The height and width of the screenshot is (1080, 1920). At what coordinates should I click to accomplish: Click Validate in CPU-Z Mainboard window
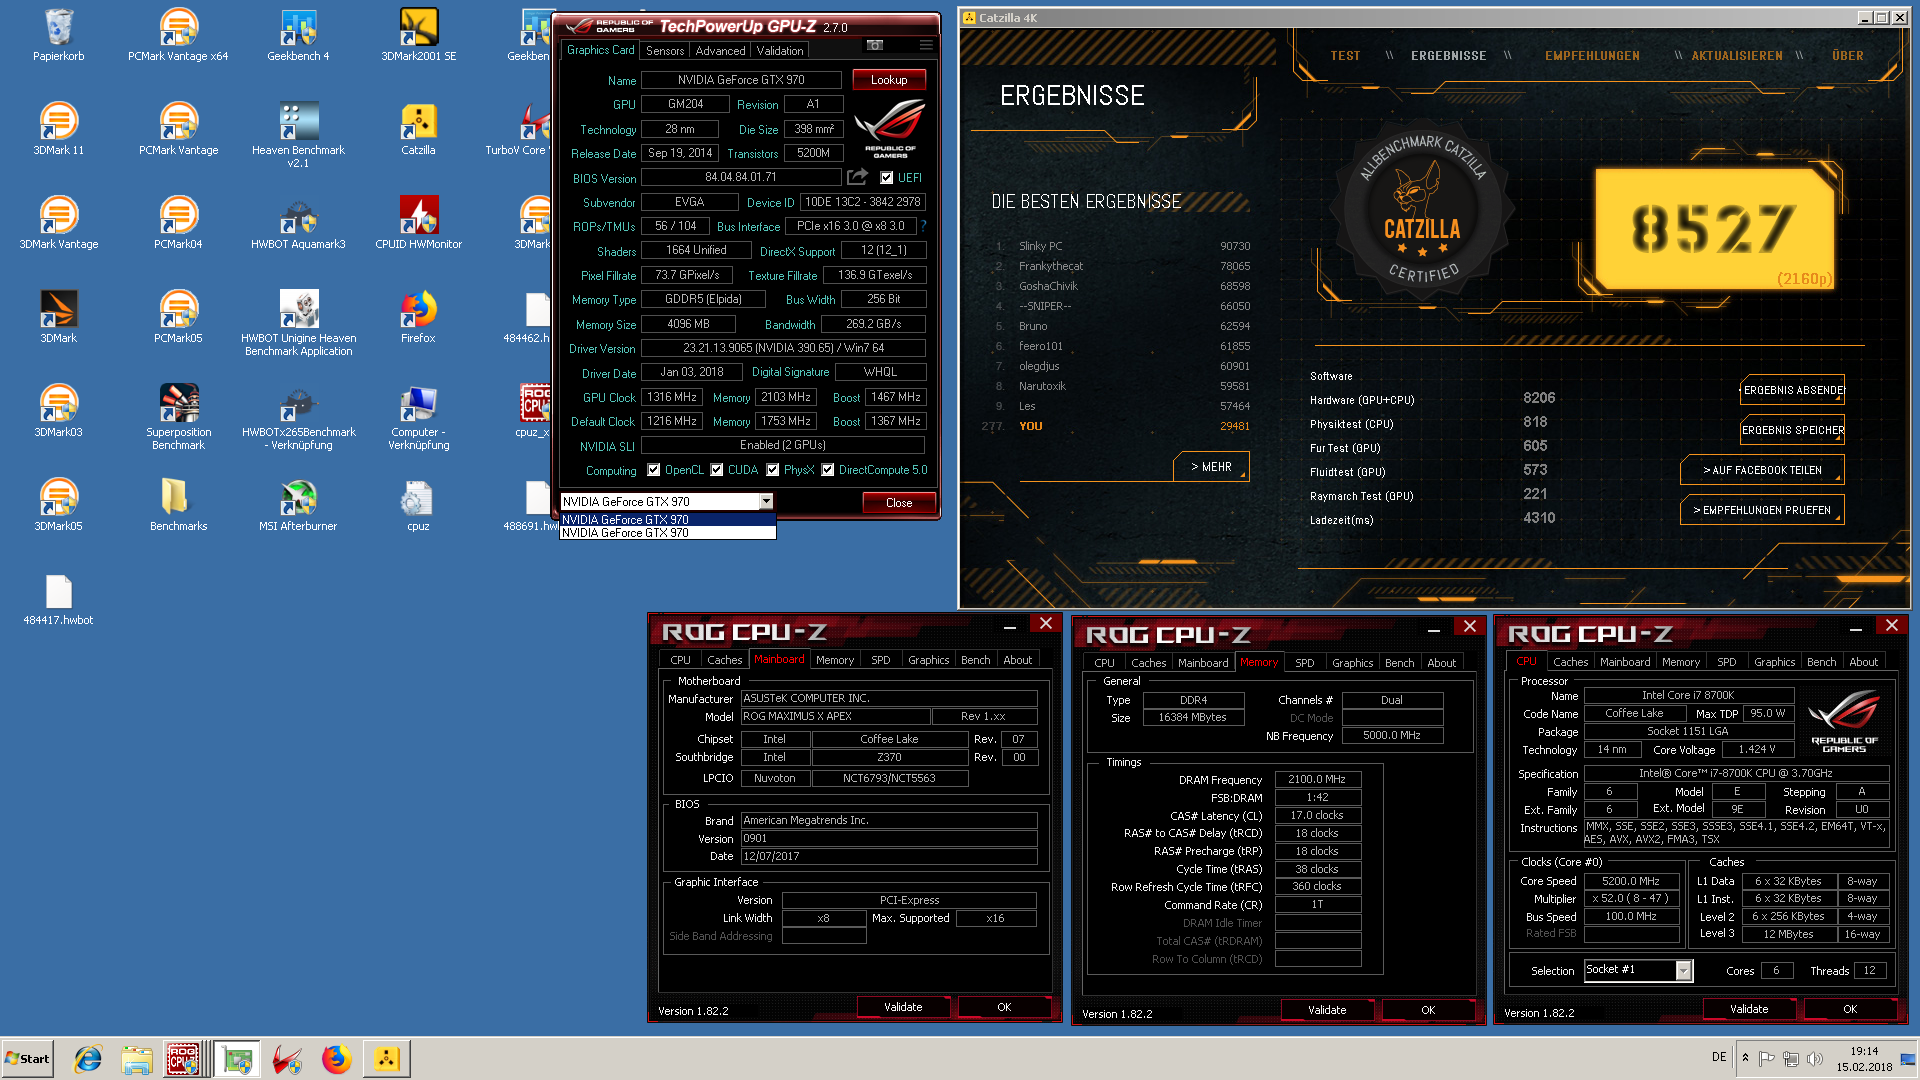tap(903, 1007)
